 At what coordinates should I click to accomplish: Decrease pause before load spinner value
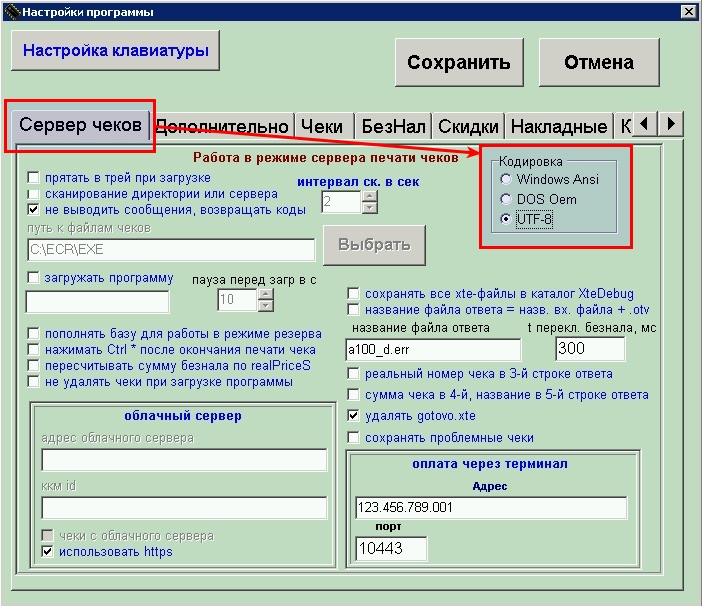[x=265, y=305]
